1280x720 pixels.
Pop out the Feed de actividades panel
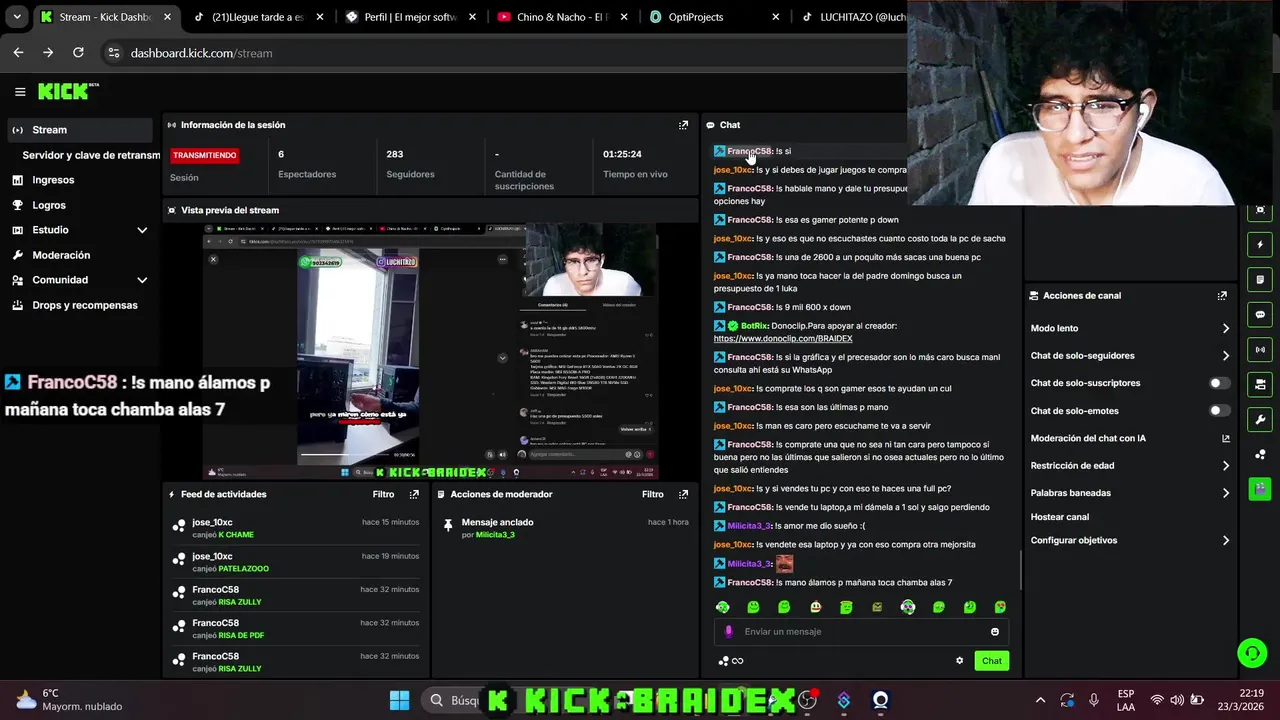414,494
